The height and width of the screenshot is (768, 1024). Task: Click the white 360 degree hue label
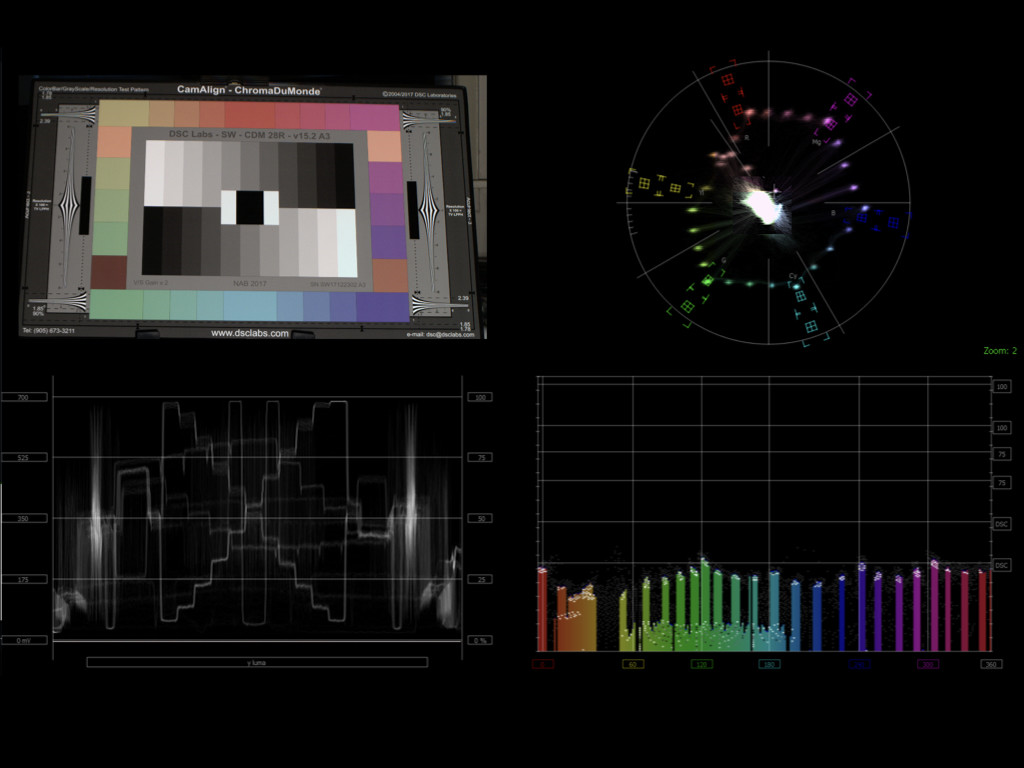point(991,664)
